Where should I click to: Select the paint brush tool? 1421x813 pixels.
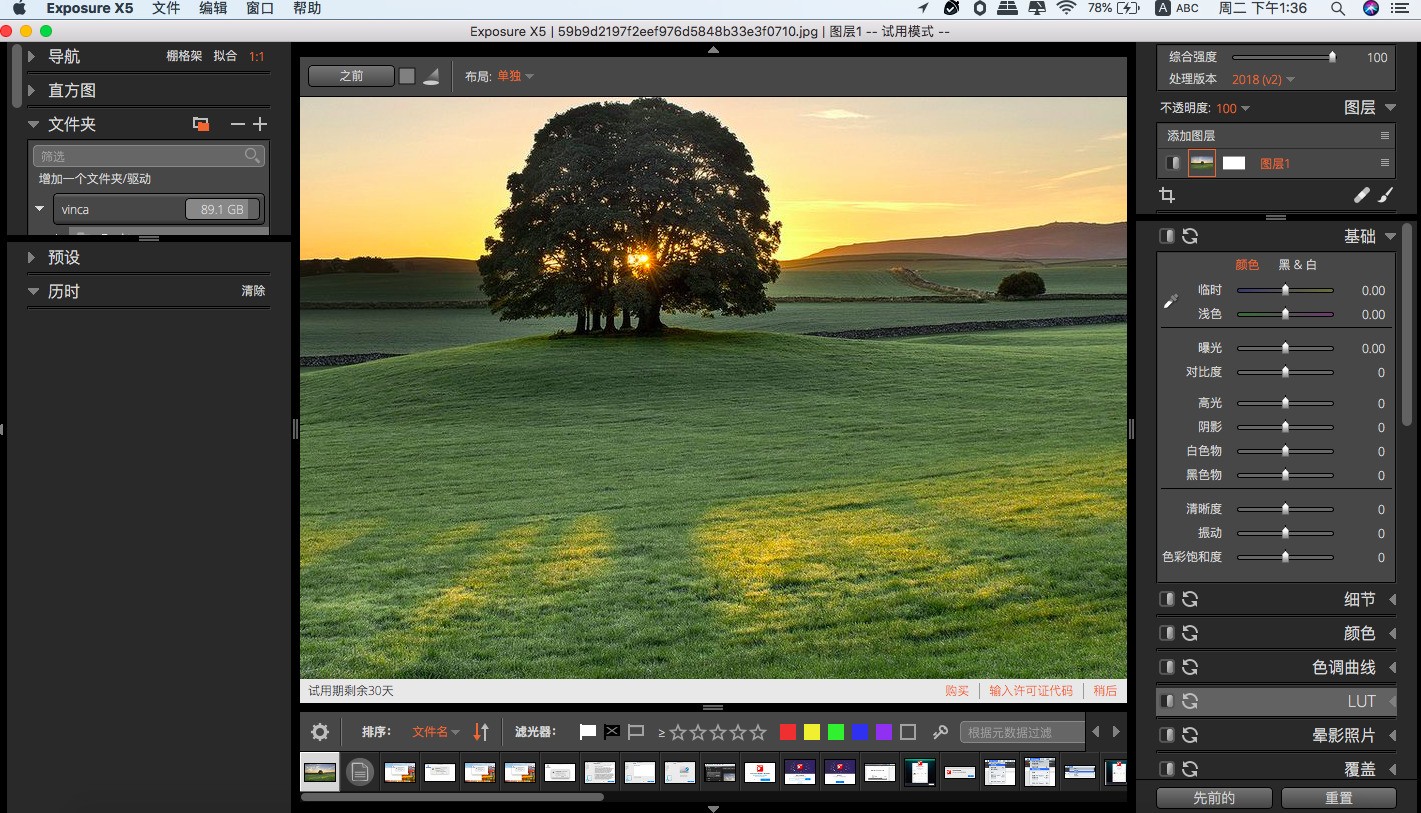pyautogui.click(x=1385, y=196)
